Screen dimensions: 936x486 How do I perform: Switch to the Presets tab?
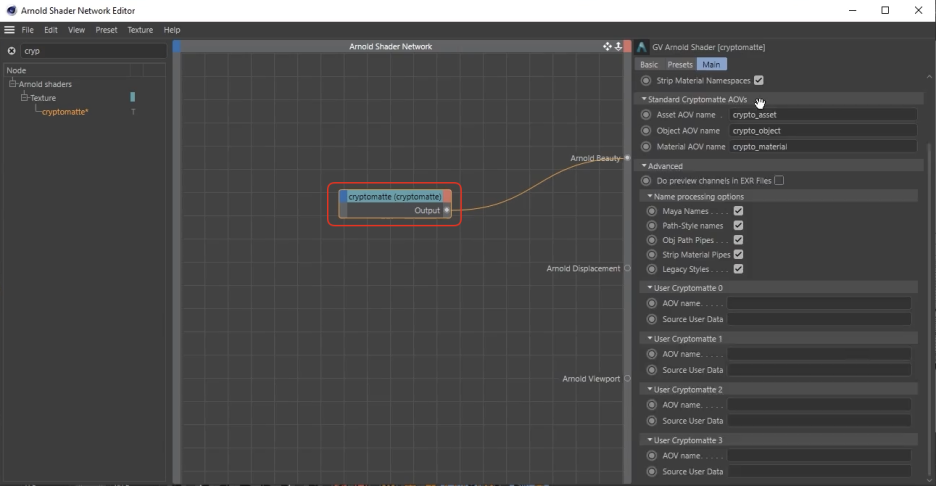(680, 64)
